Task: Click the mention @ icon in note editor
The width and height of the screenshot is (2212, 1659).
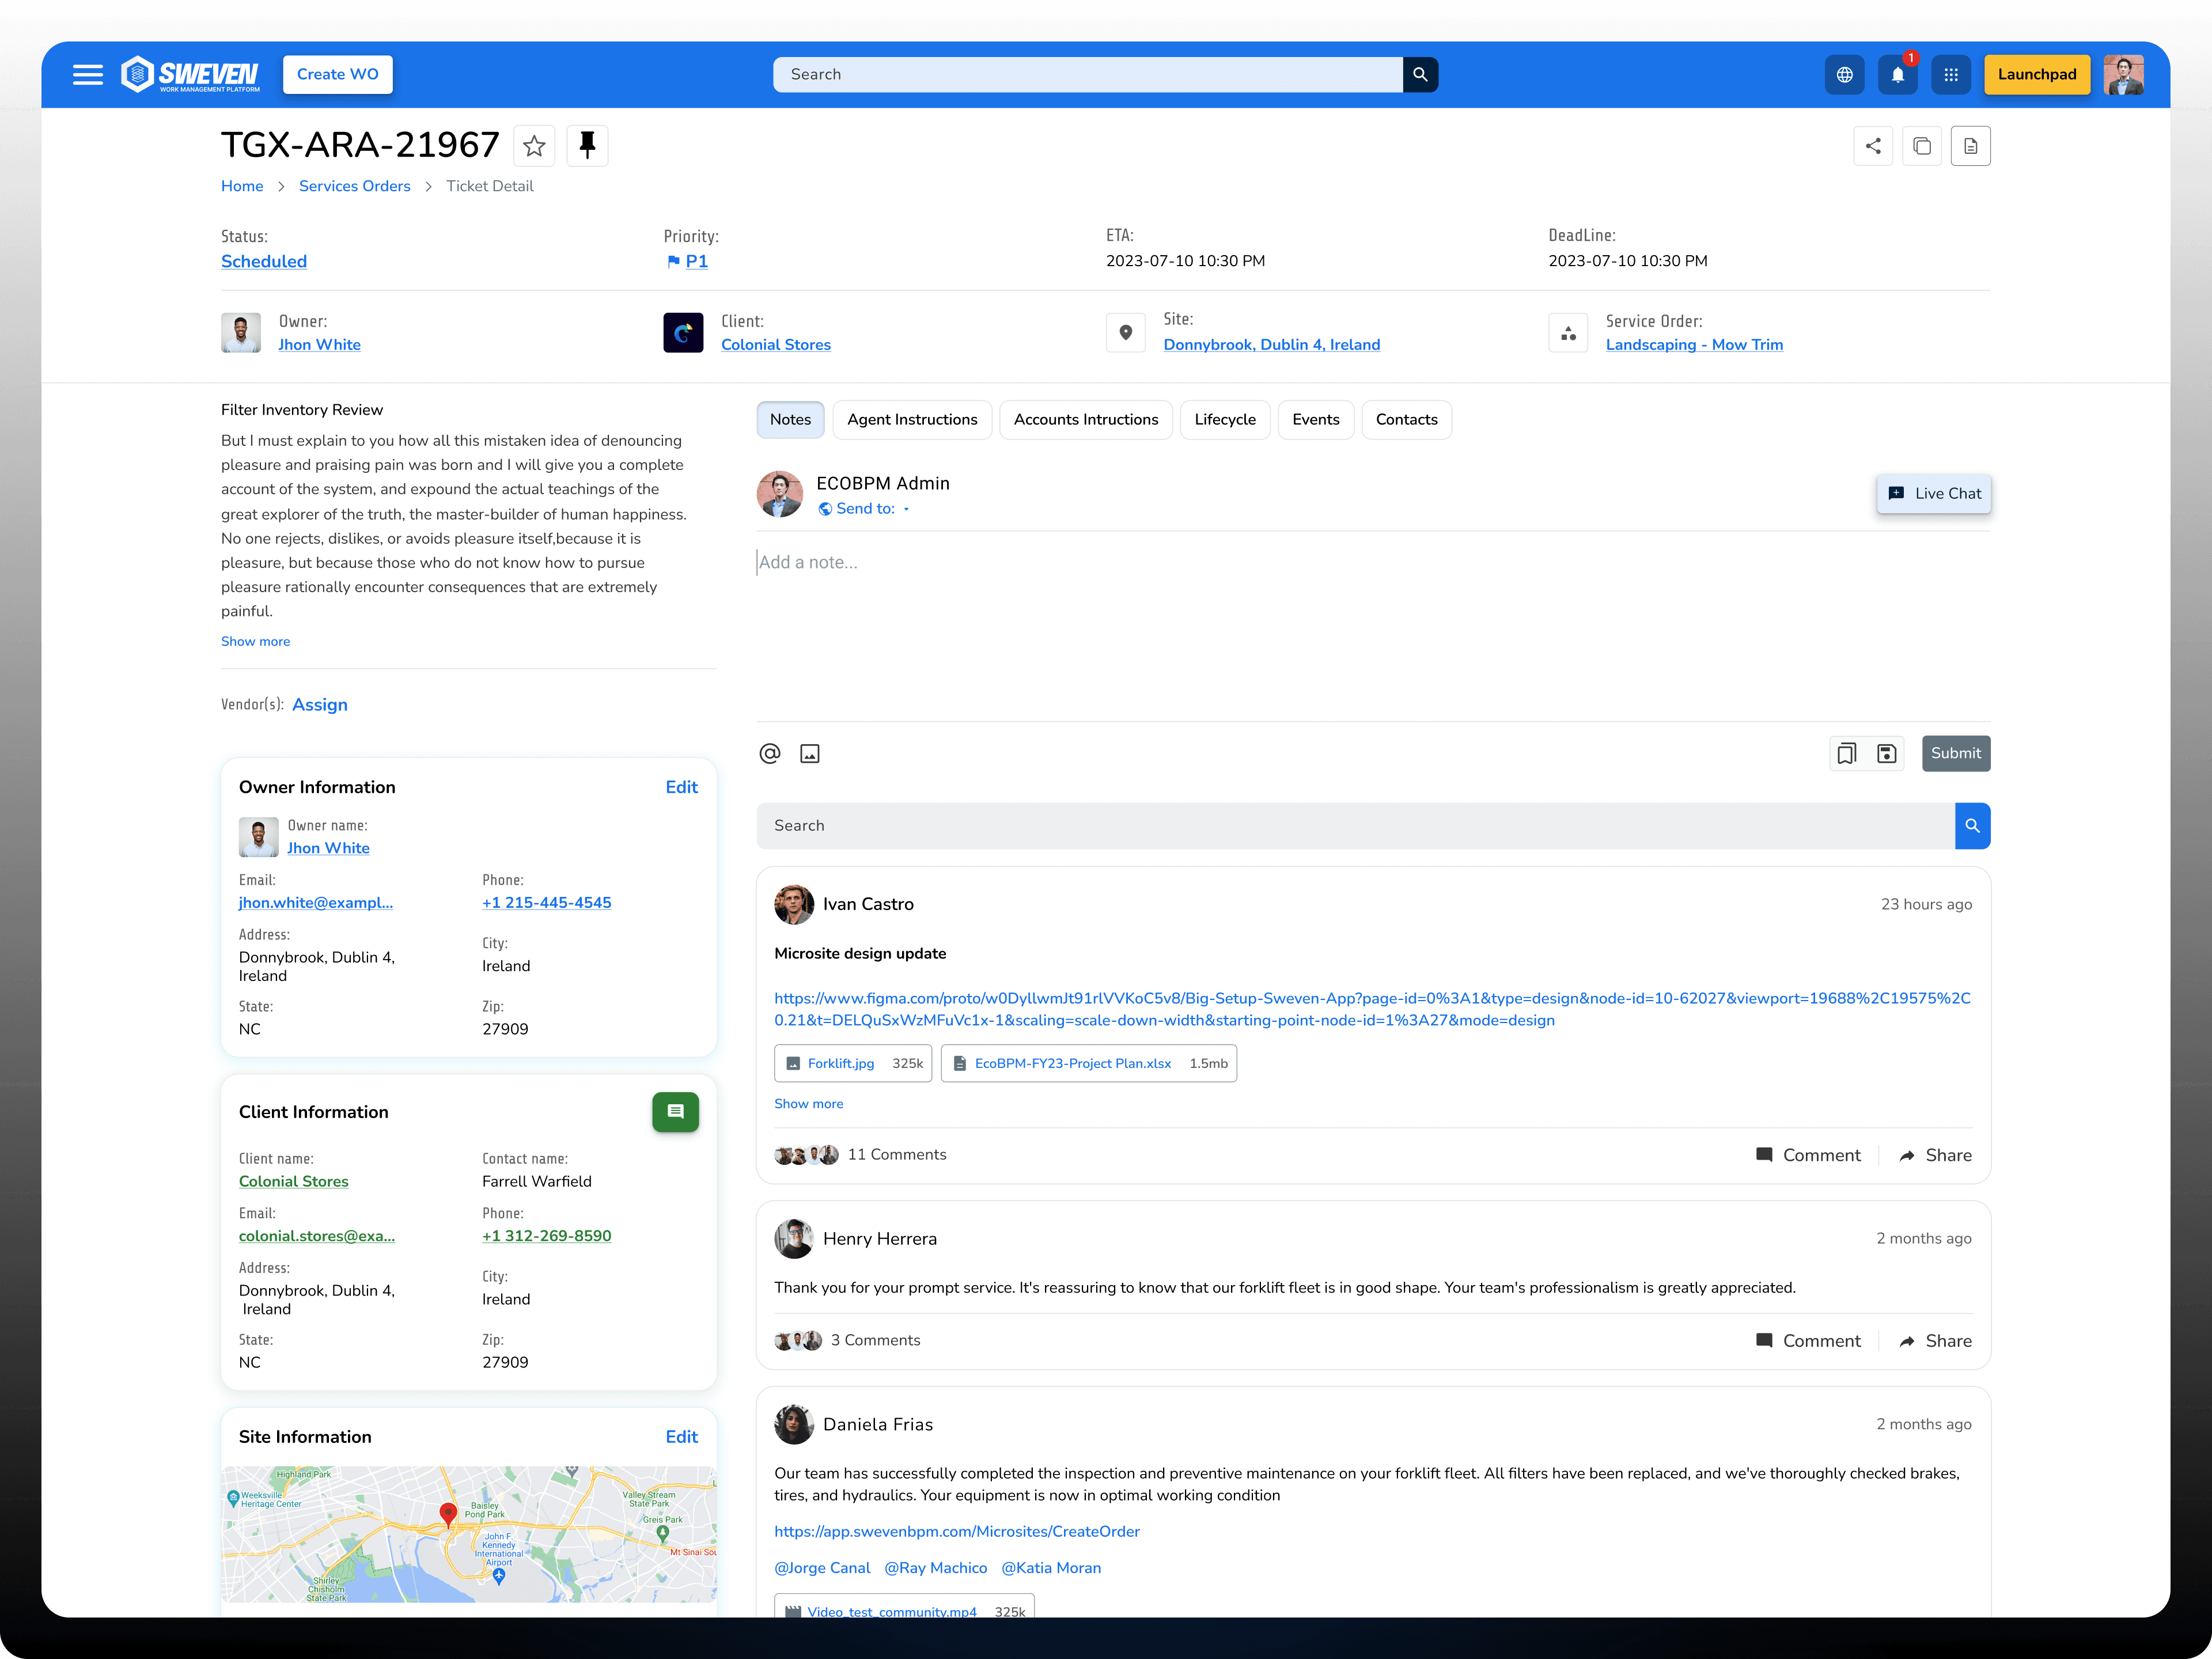Action: 769,754
